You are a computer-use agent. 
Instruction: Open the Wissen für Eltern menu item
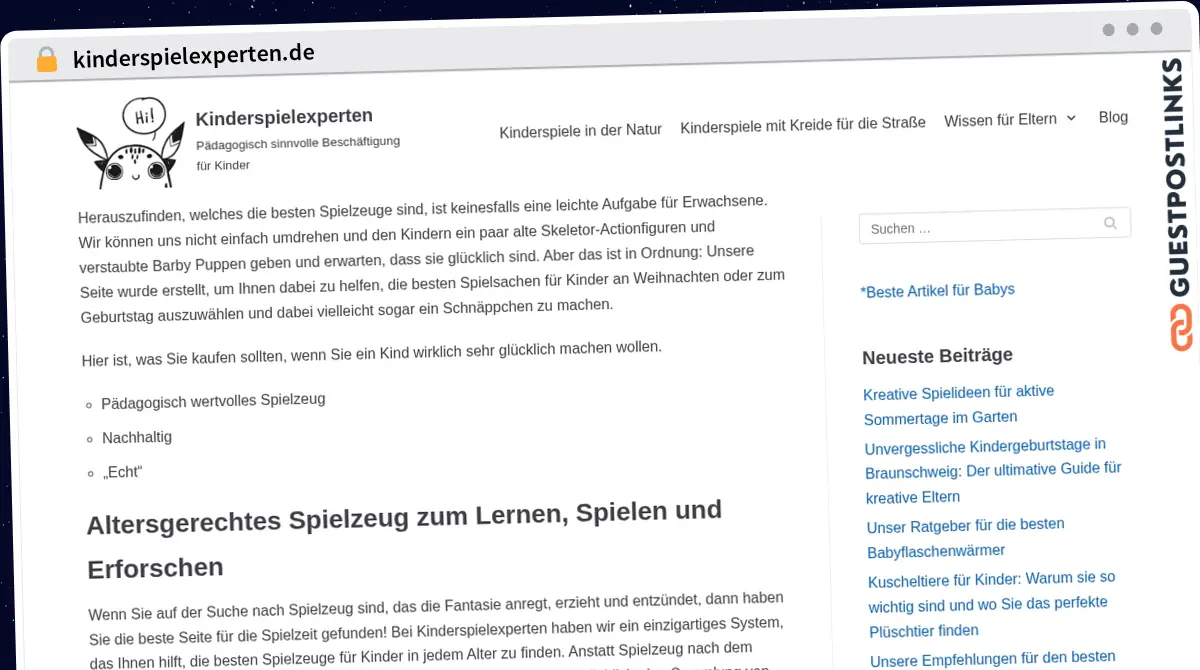pos(1000,120)
